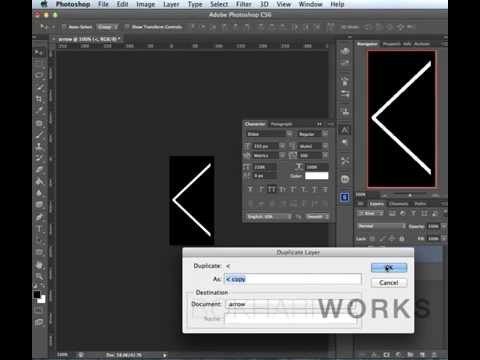Toggle the Auto-Select checkbox

pyautogui.click(x=64, y=27)
